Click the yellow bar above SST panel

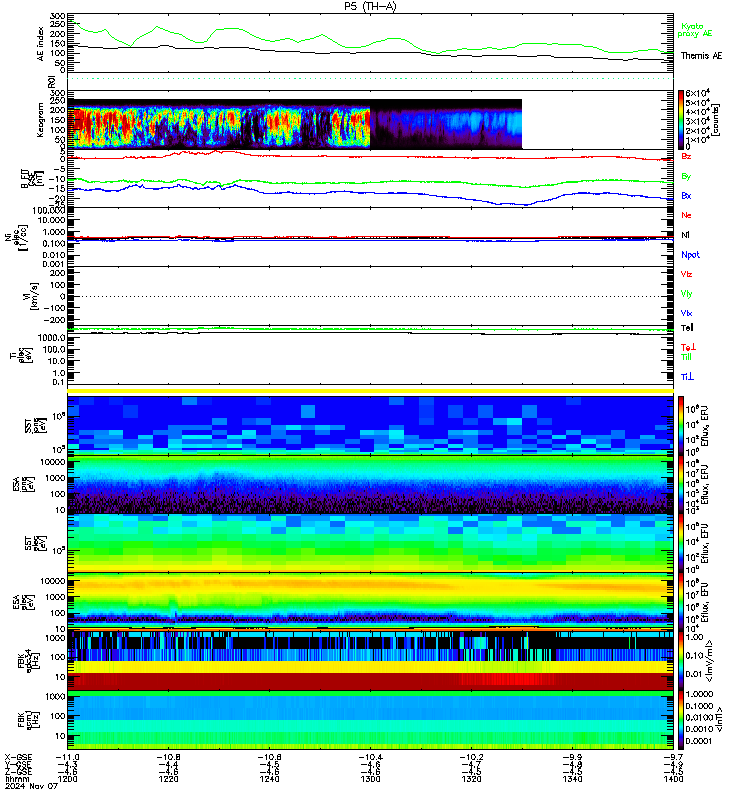click(x=370, y=391)
